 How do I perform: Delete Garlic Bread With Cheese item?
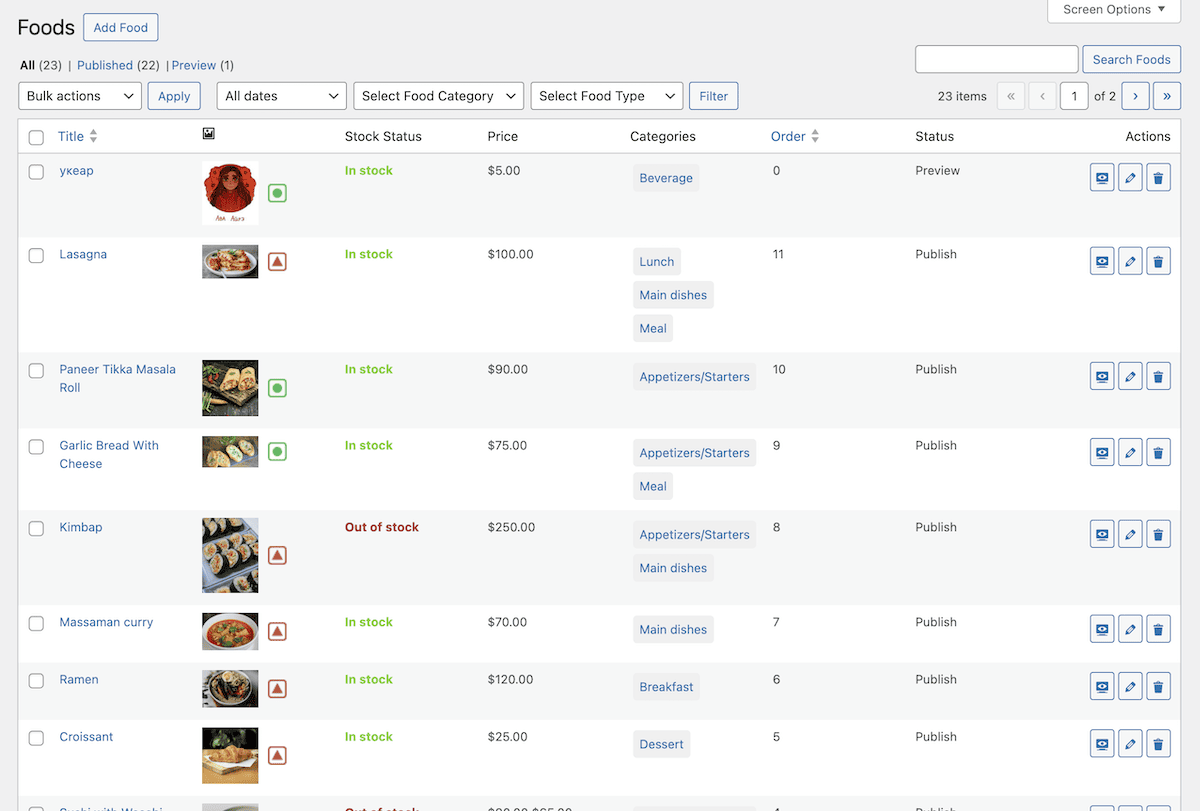(x=1158, y=454)
